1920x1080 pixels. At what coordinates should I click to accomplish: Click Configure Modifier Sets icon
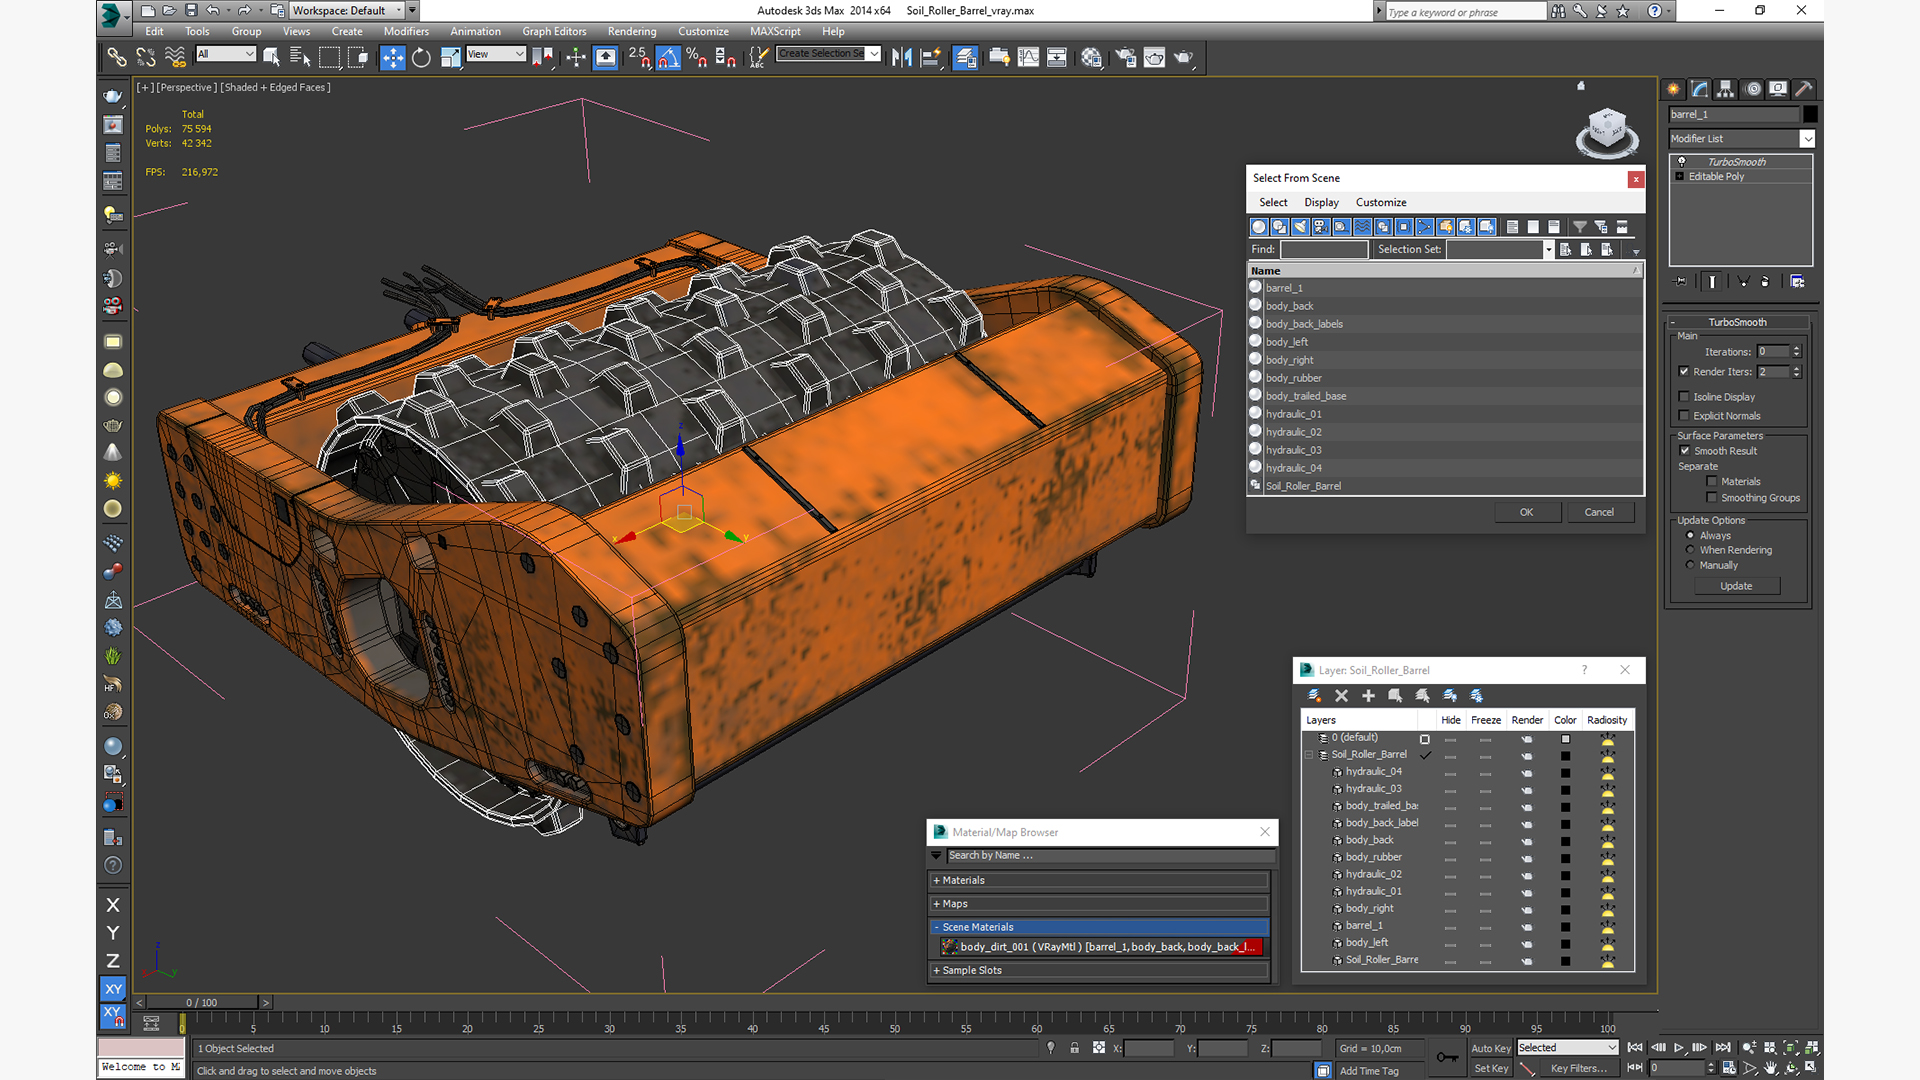[x=1797, y=282]
